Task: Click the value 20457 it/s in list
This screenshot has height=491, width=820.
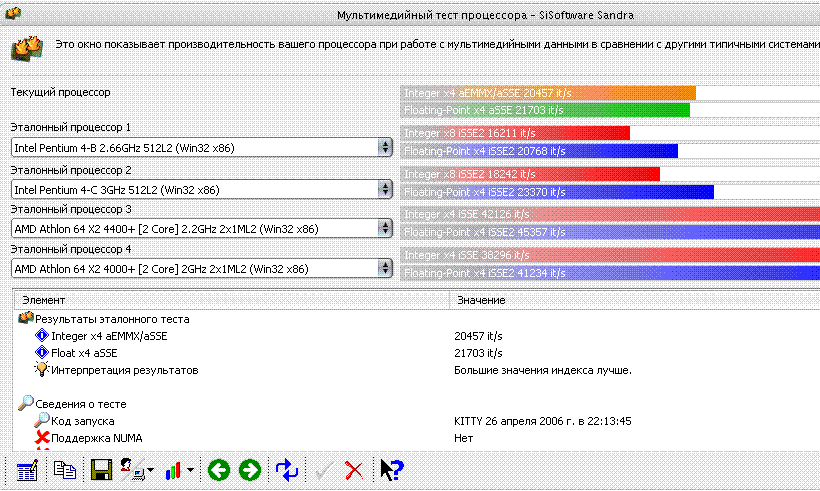Action: click(x=478, y=336)
